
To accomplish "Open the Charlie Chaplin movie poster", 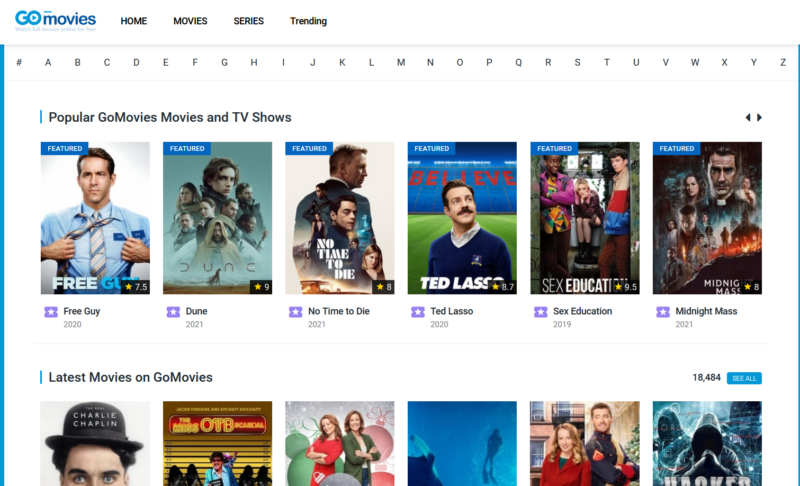I will (95, 444).
